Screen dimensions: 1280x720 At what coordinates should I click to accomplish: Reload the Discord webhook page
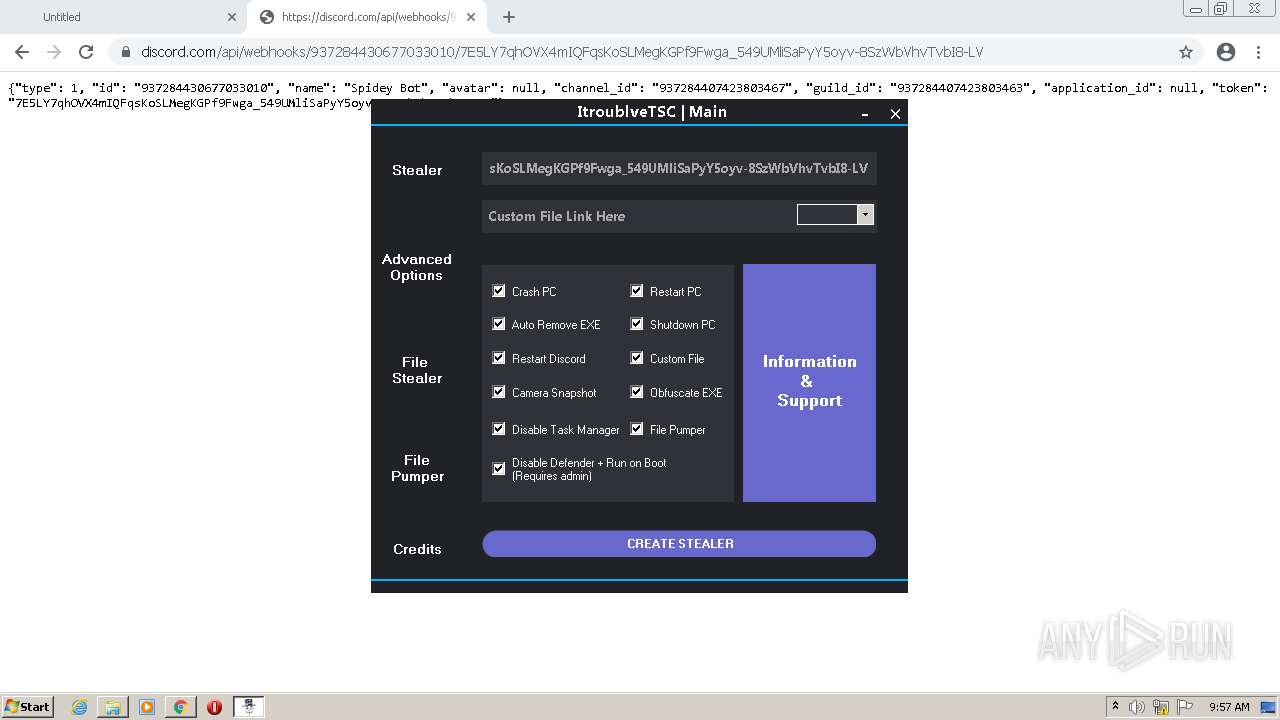pyautogui.click(x=86, y=52)
